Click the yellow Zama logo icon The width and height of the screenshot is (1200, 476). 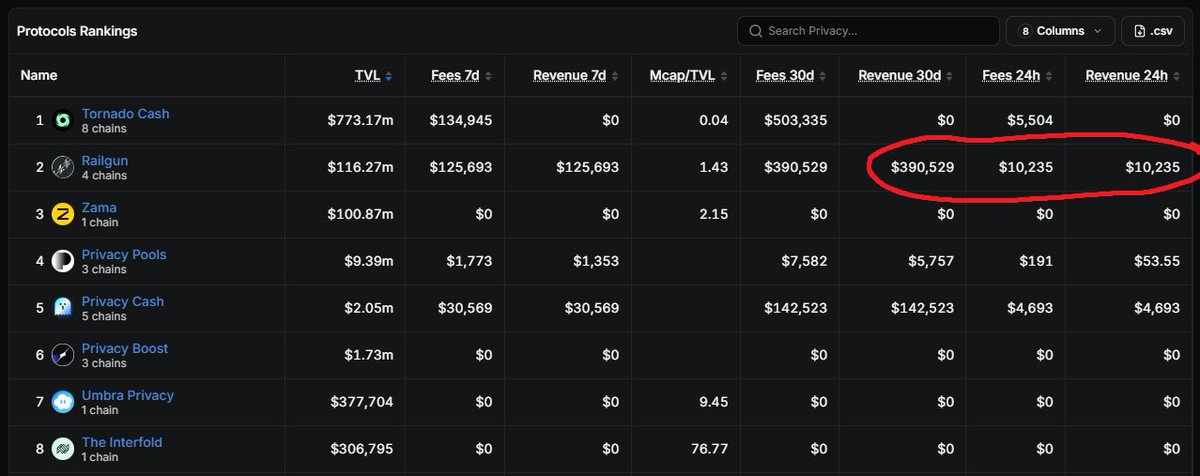pos(63,214)
